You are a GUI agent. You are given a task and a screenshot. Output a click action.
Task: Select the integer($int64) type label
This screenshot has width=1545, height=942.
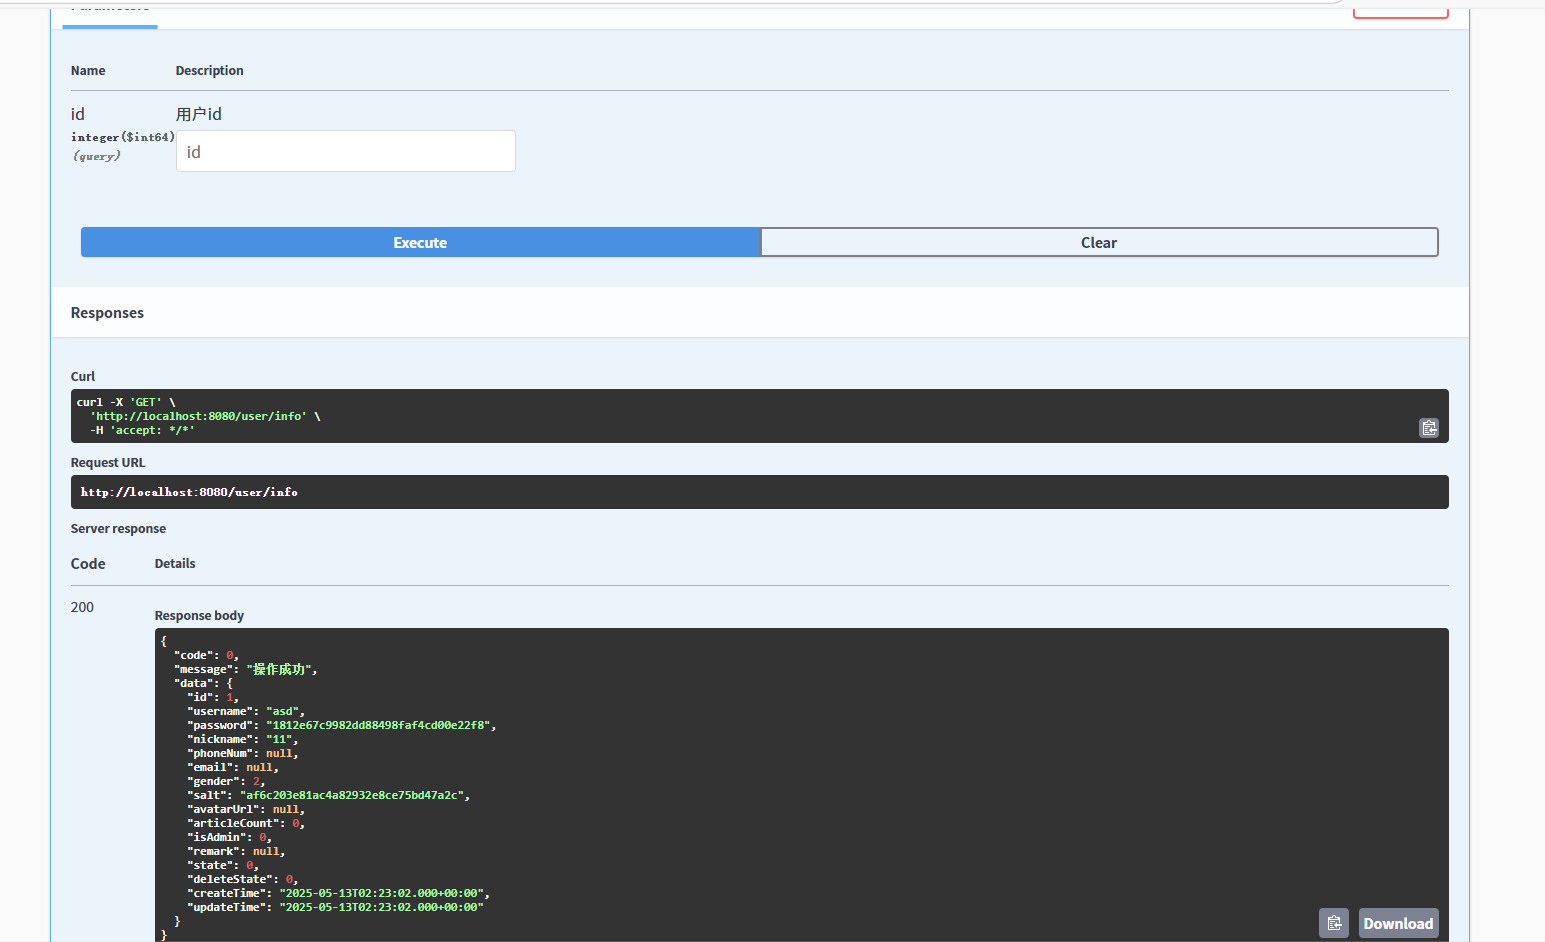pos(123,137)
